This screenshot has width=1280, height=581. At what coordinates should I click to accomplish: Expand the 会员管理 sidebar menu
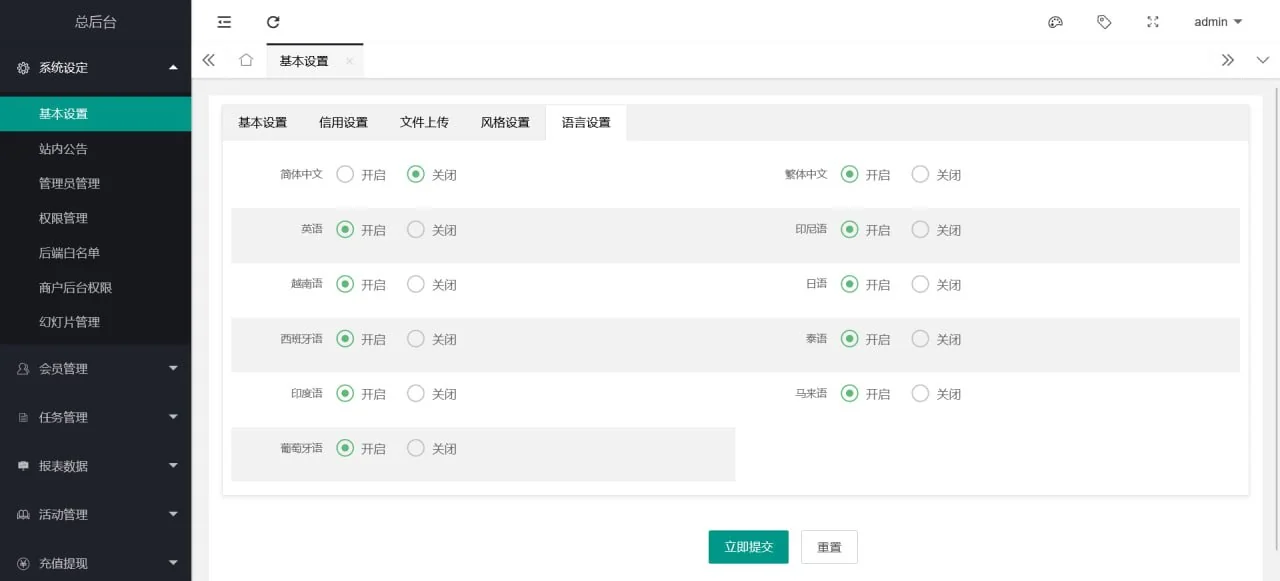point(95,369)
